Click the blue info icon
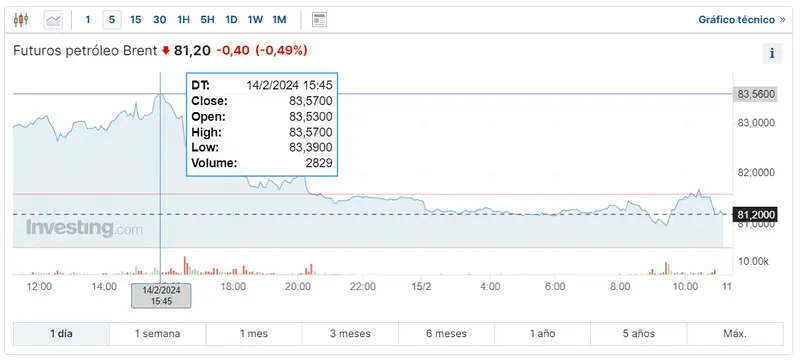 [772, 53]
